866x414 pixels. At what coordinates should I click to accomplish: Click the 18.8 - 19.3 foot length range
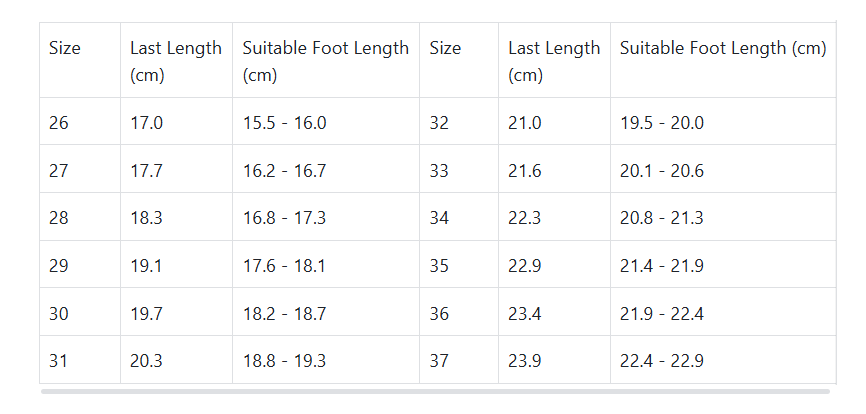284,361
